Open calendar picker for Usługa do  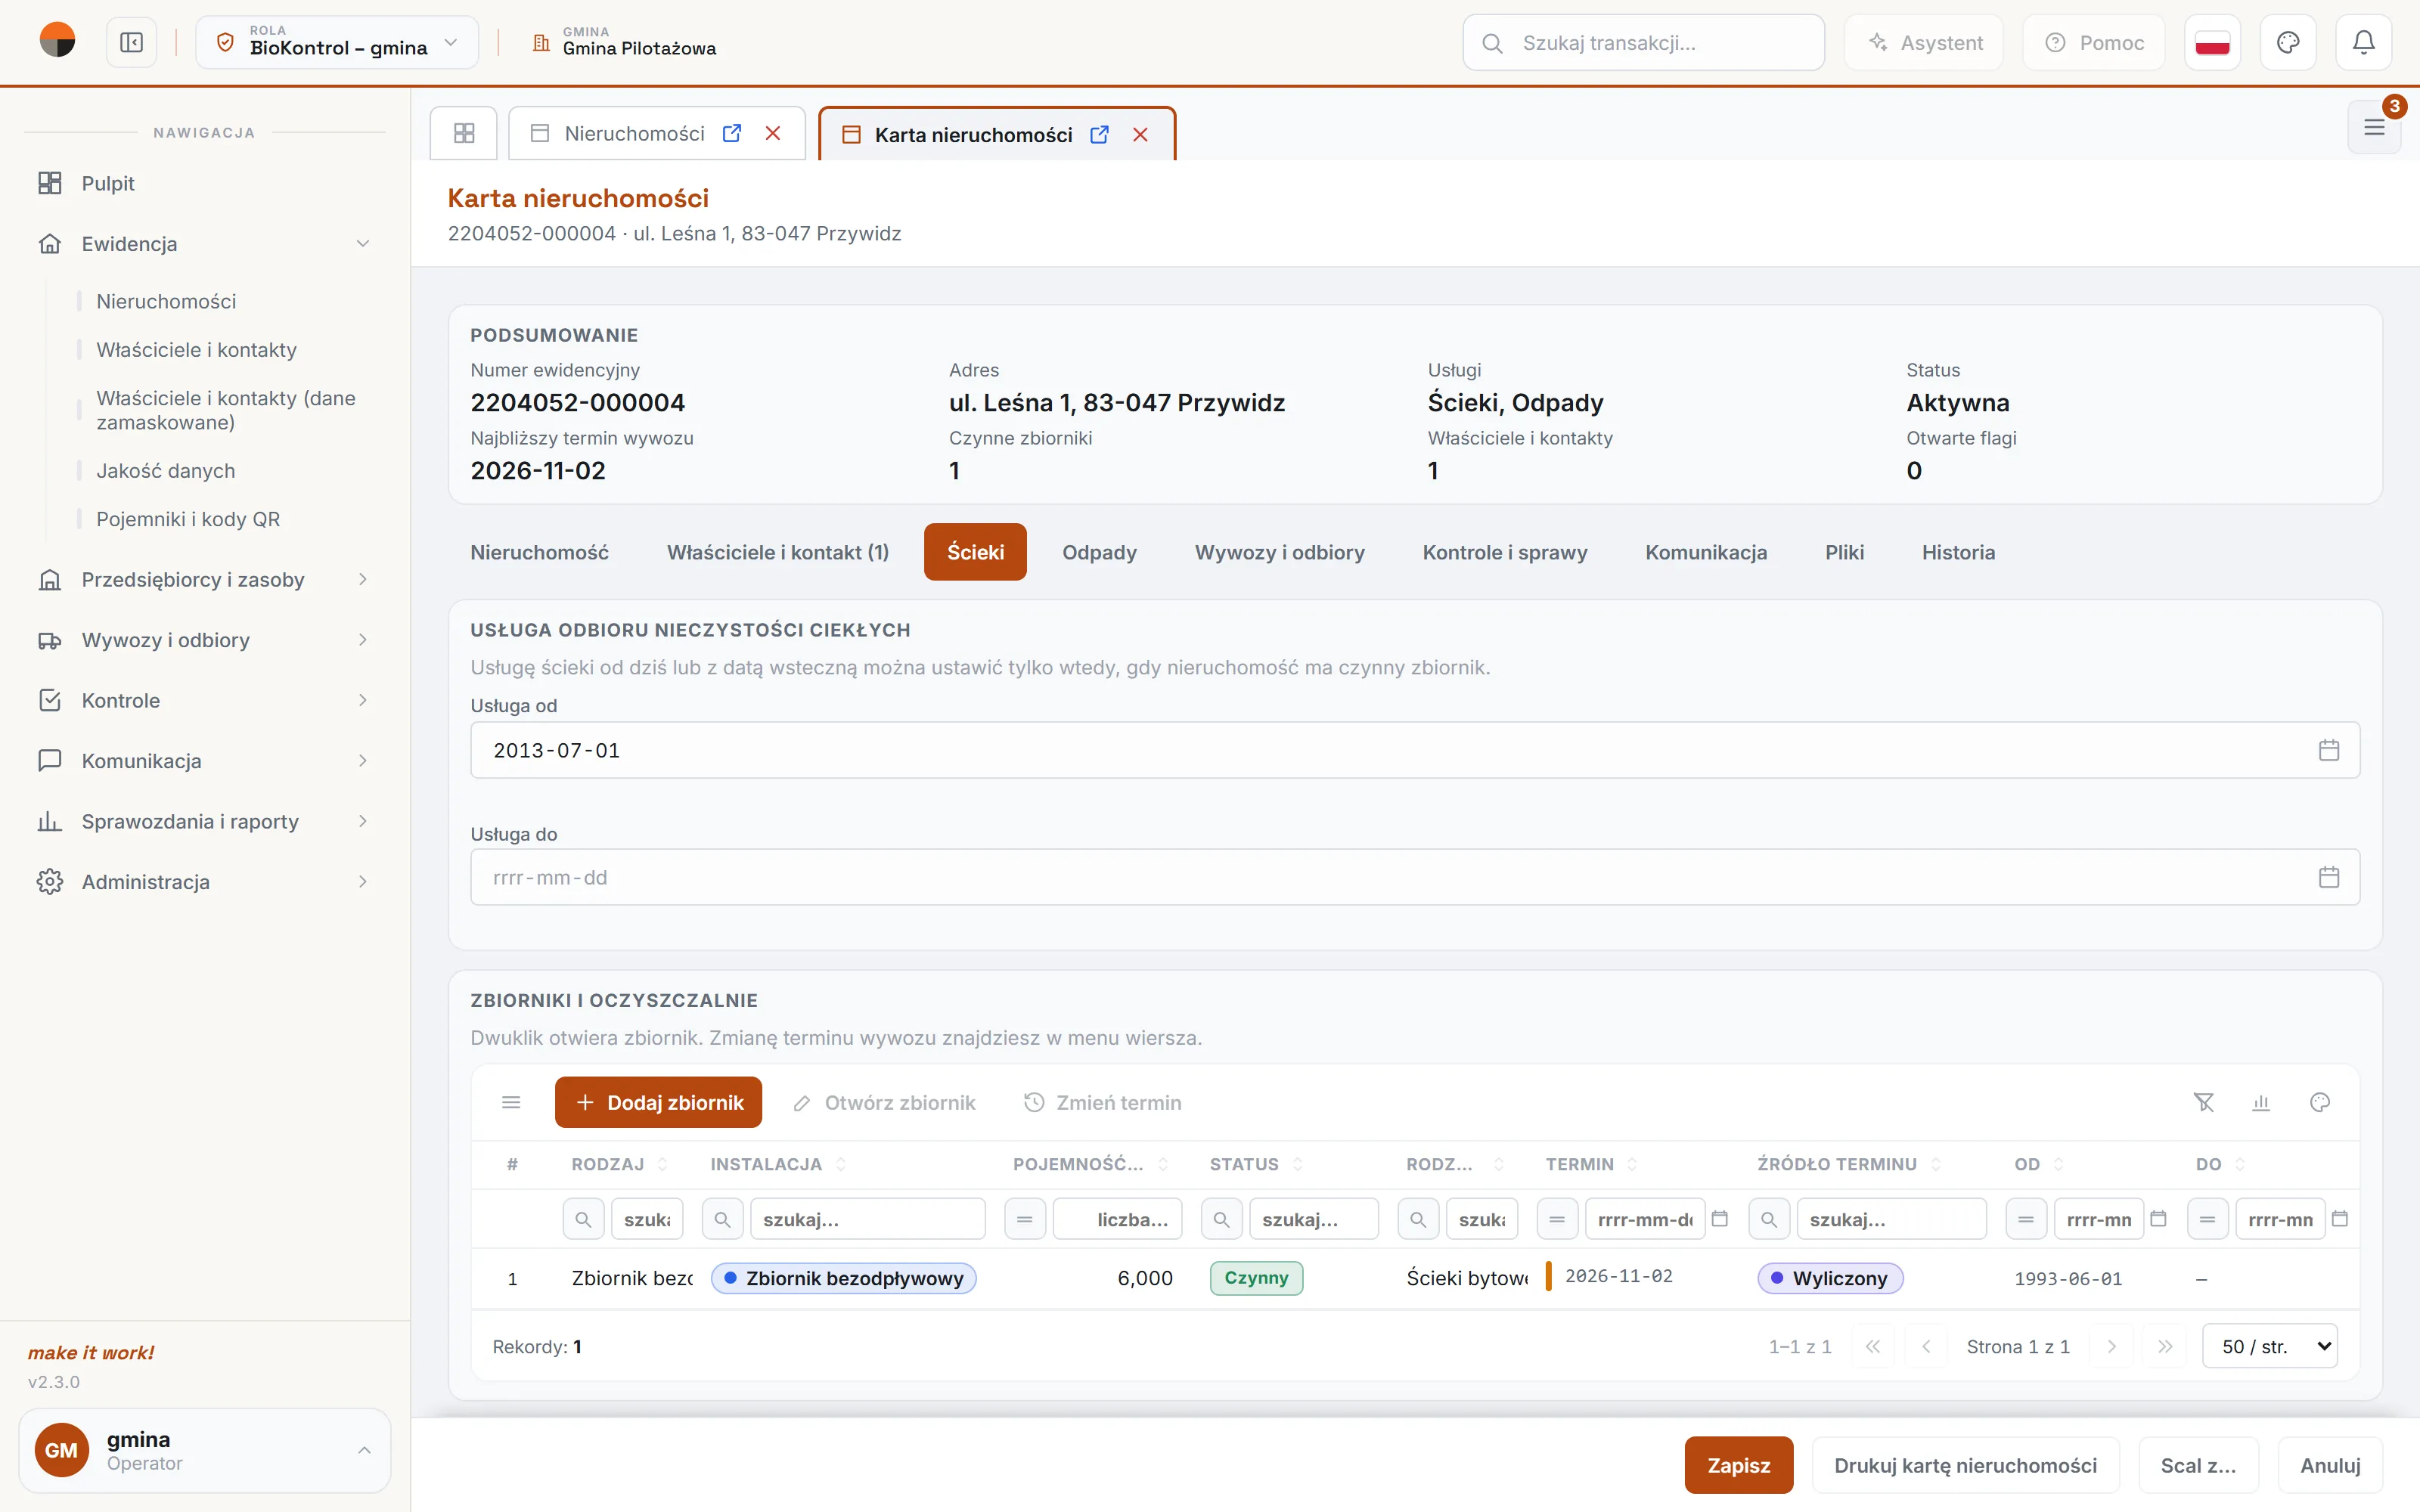pyautogui.click(x=2329, y=877)
